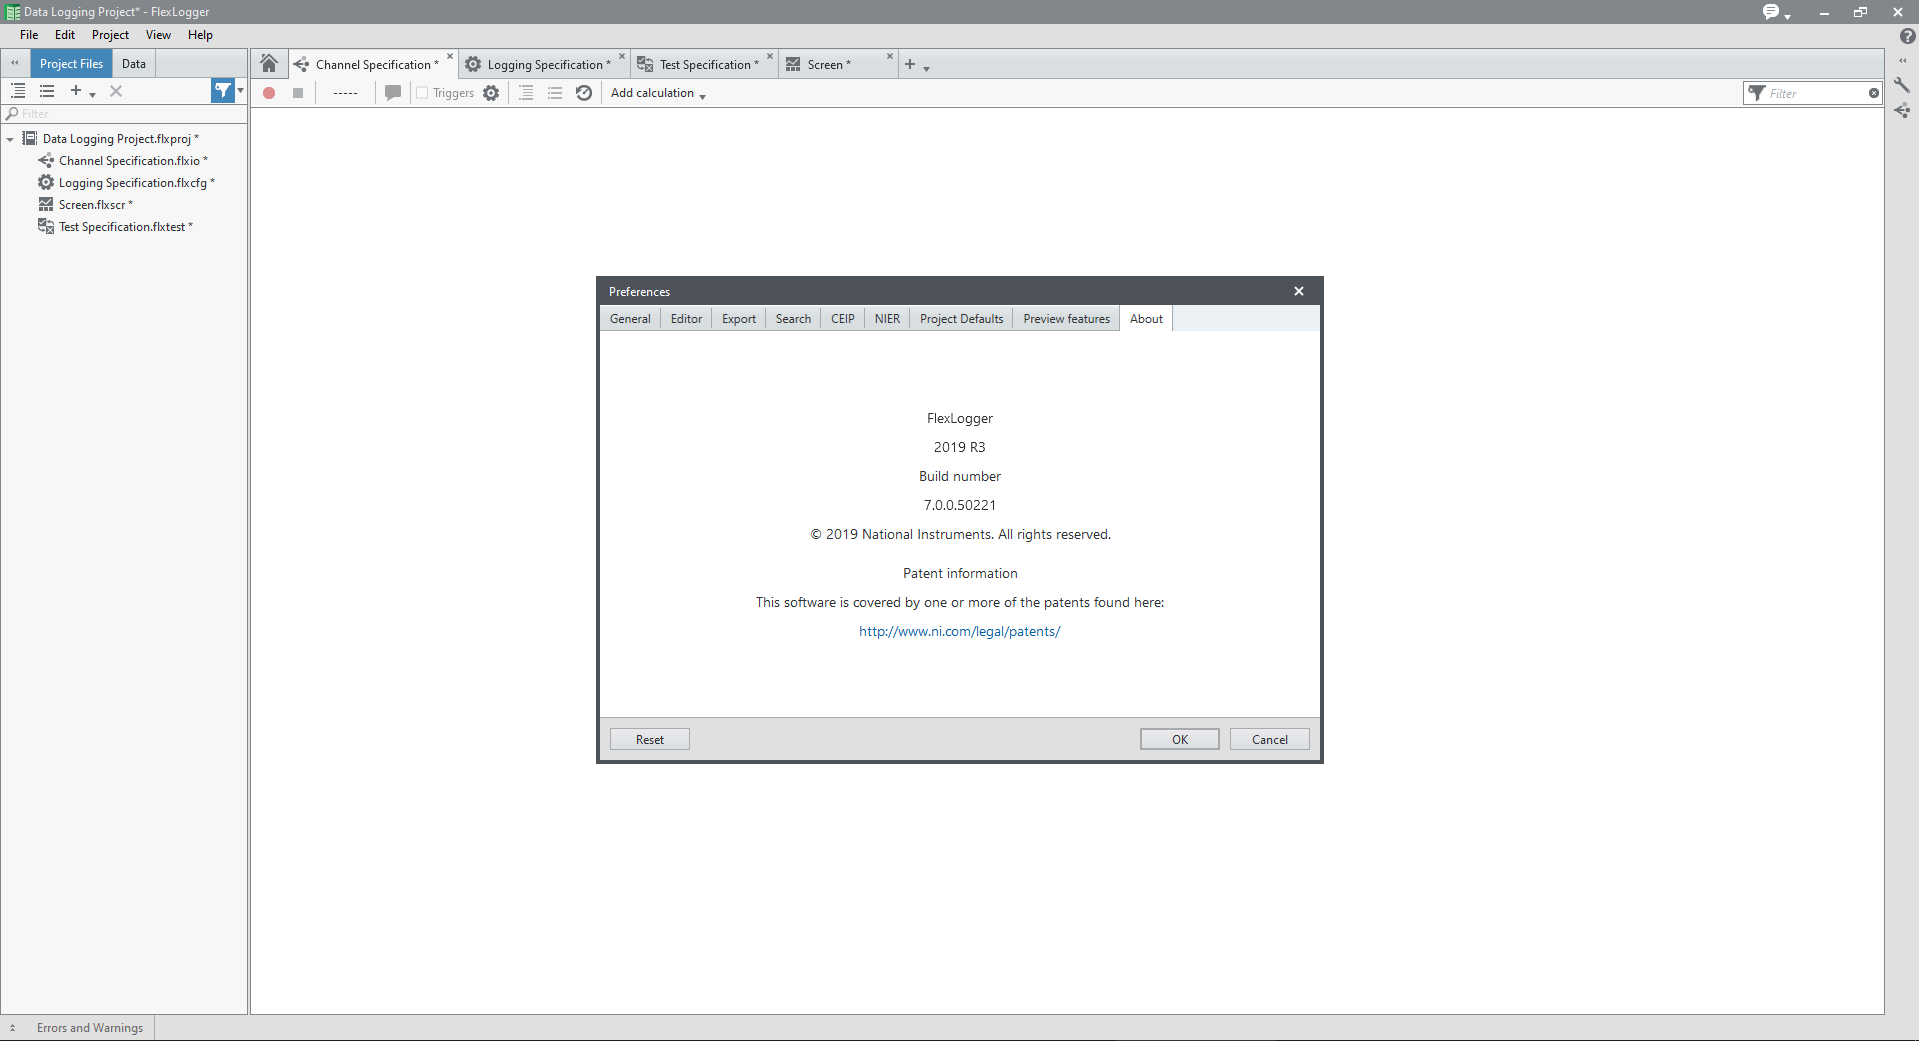Screen dimensions: 1919x1041
Task: Switch to Editor tab in Preferences
Action: [x=686, y=319]
